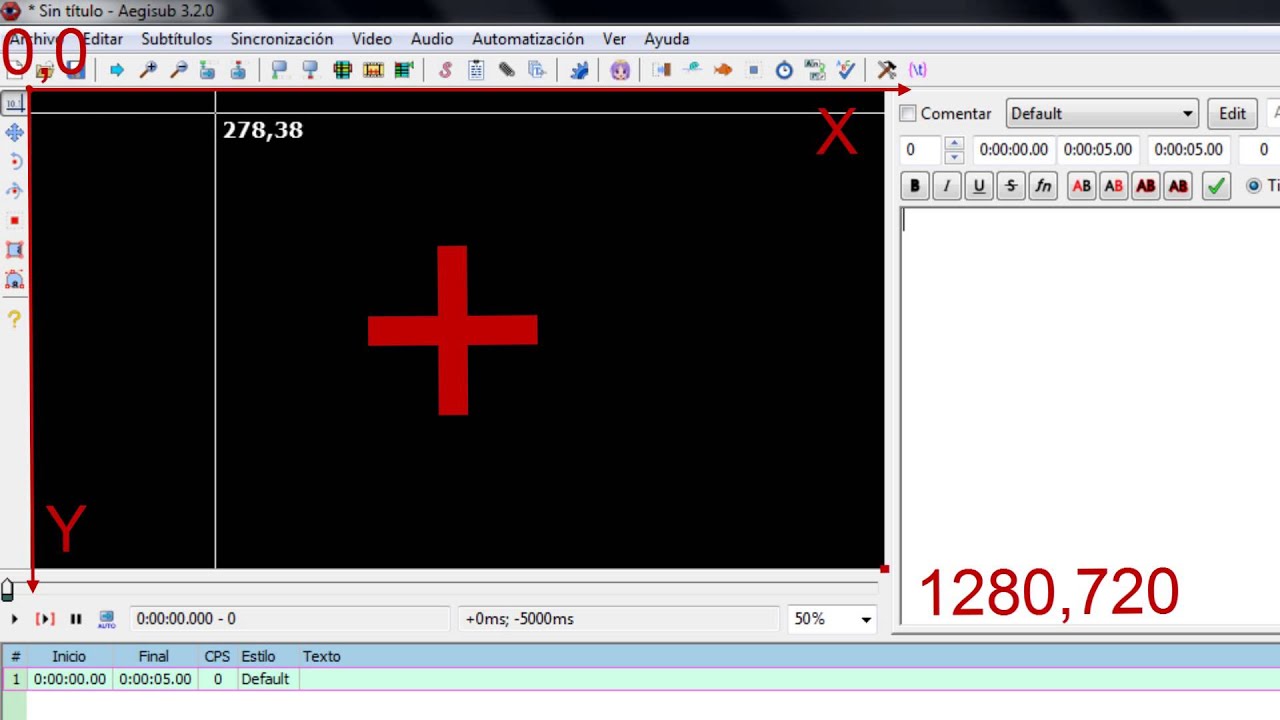Screen dimensions: 1280x720
Task: Select the rectangle clip tool
Action: [x=15, y=250]
